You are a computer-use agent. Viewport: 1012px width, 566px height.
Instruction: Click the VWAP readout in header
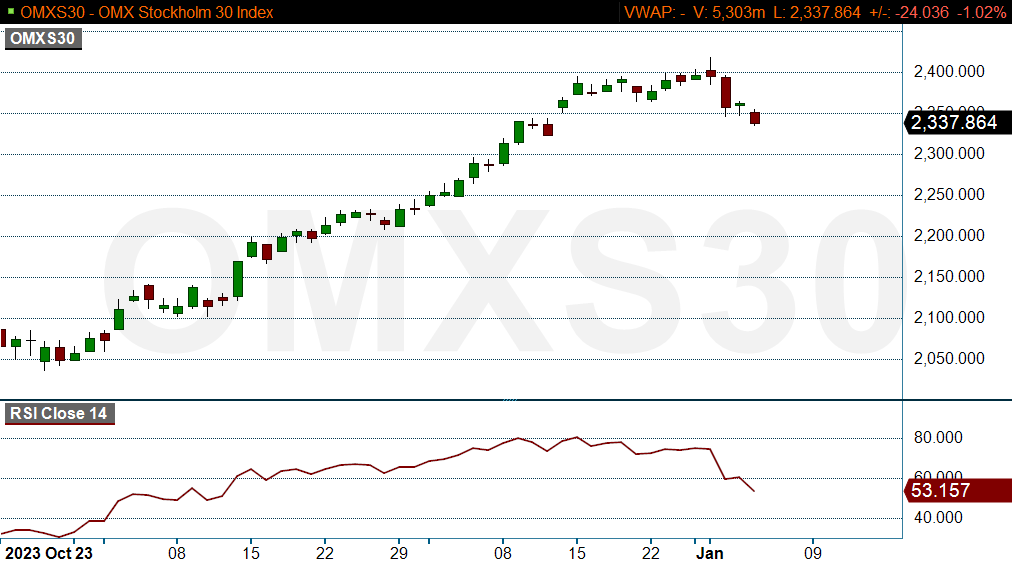pyautogui.click(x=654, y=12)
